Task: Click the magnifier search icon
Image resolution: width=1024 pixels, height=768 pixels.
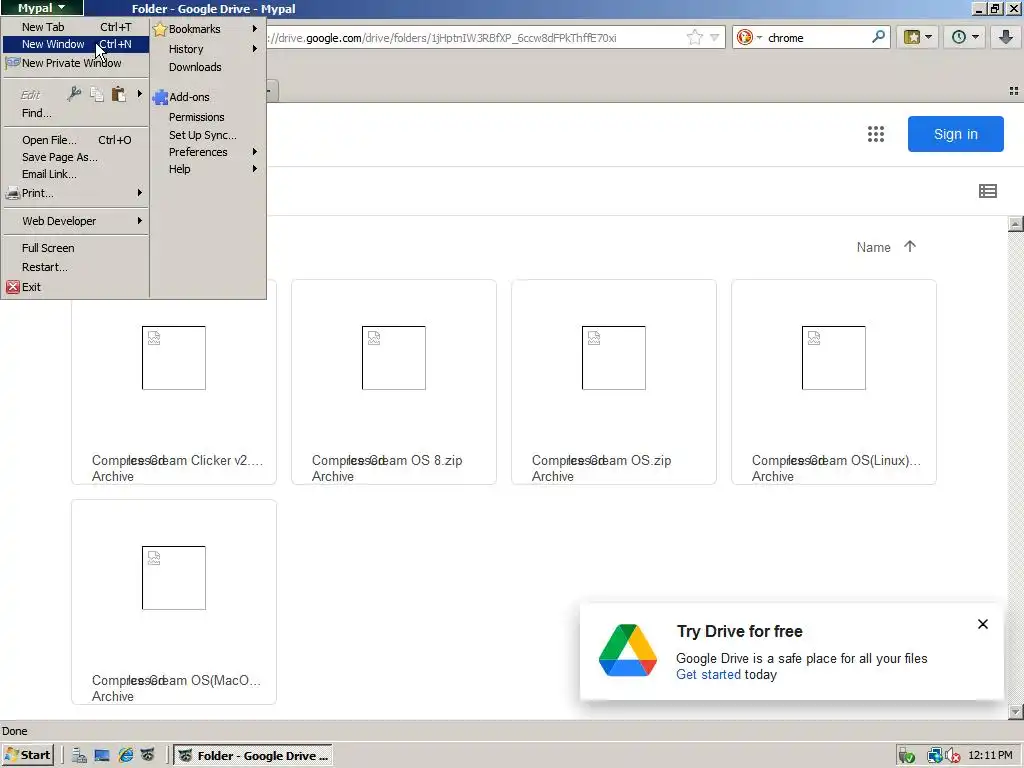Action: click(878, 37)
